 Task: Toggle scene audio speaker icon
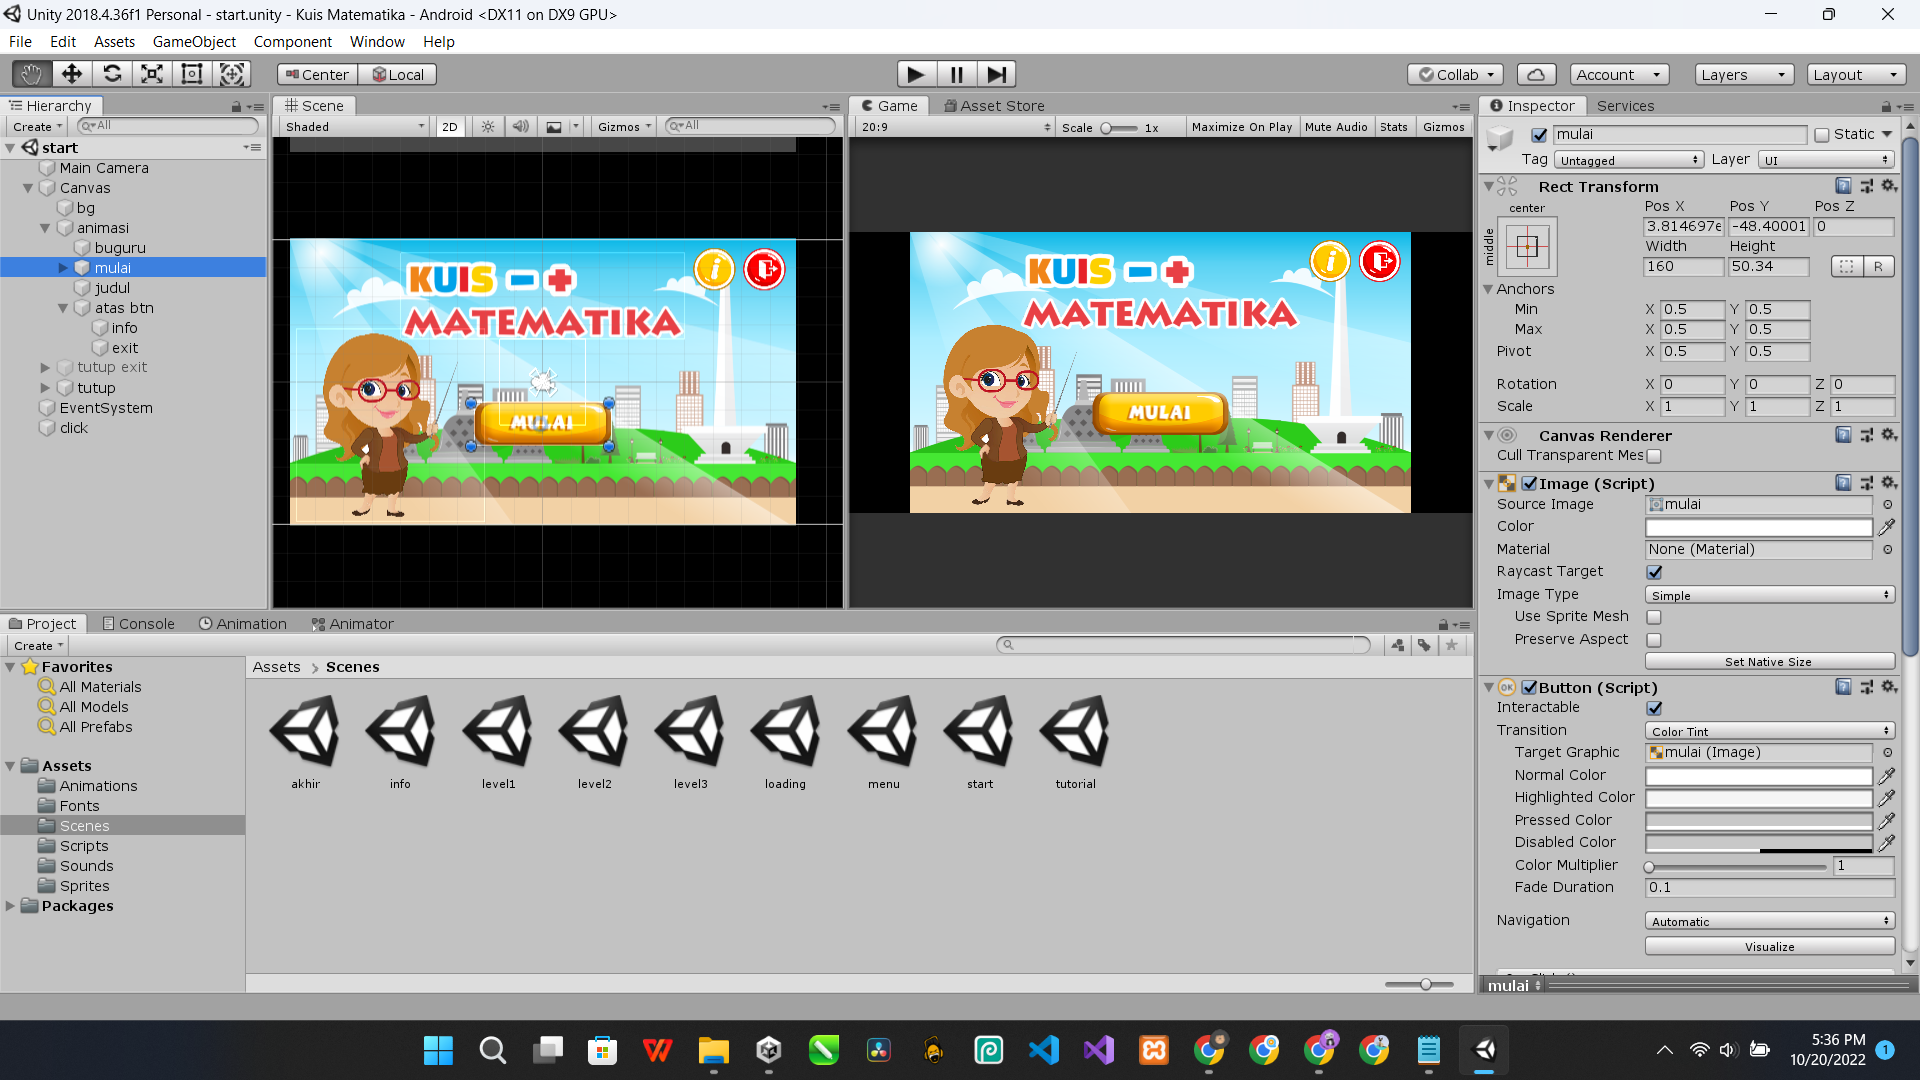tap(520, 127)
